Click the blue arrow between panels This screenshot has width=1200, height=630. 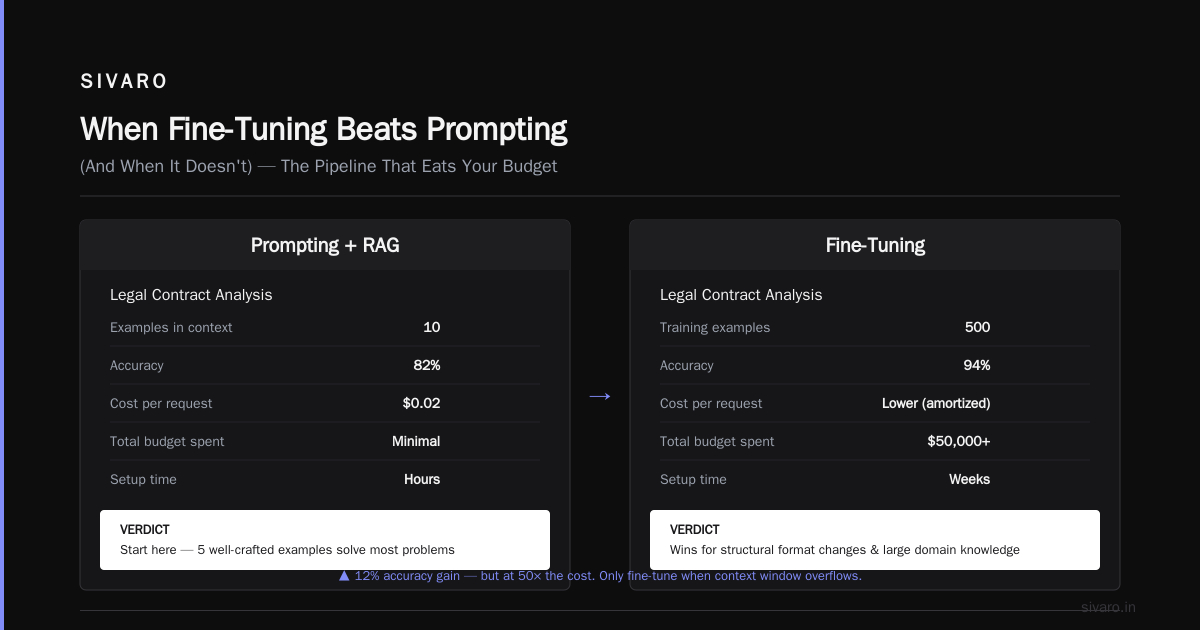599,397
